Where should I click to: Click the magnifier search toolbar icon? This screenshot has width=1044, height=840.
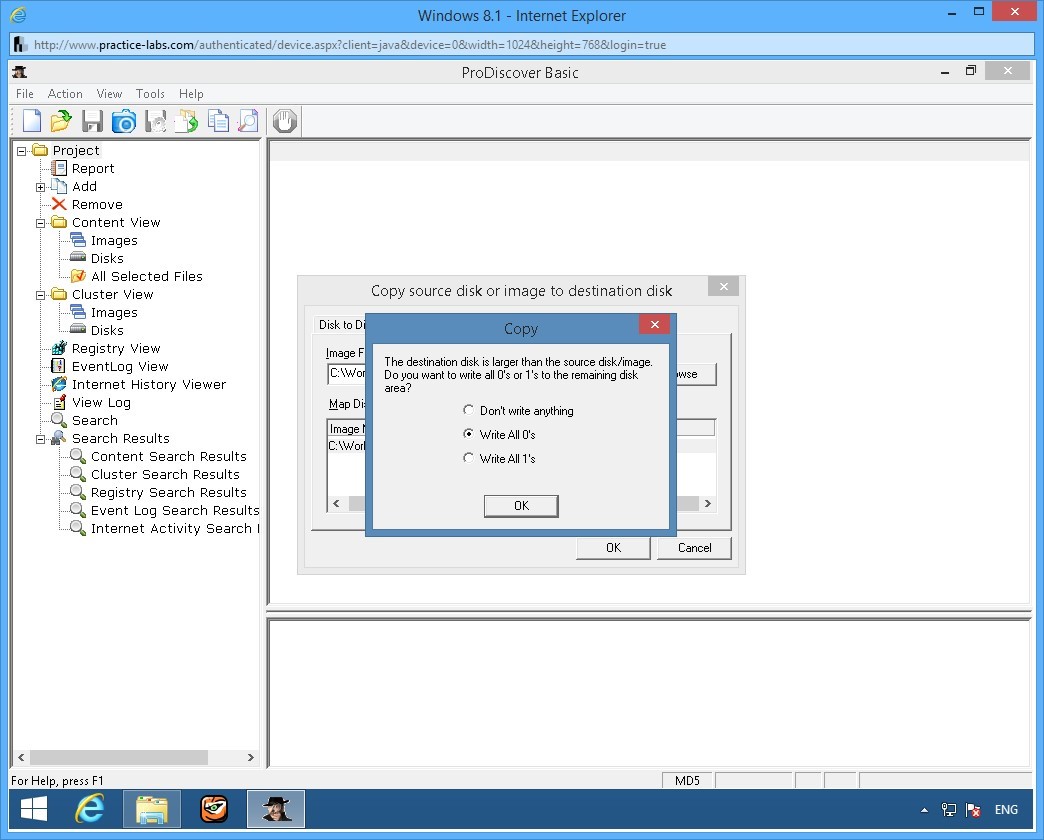click(248, 122)
